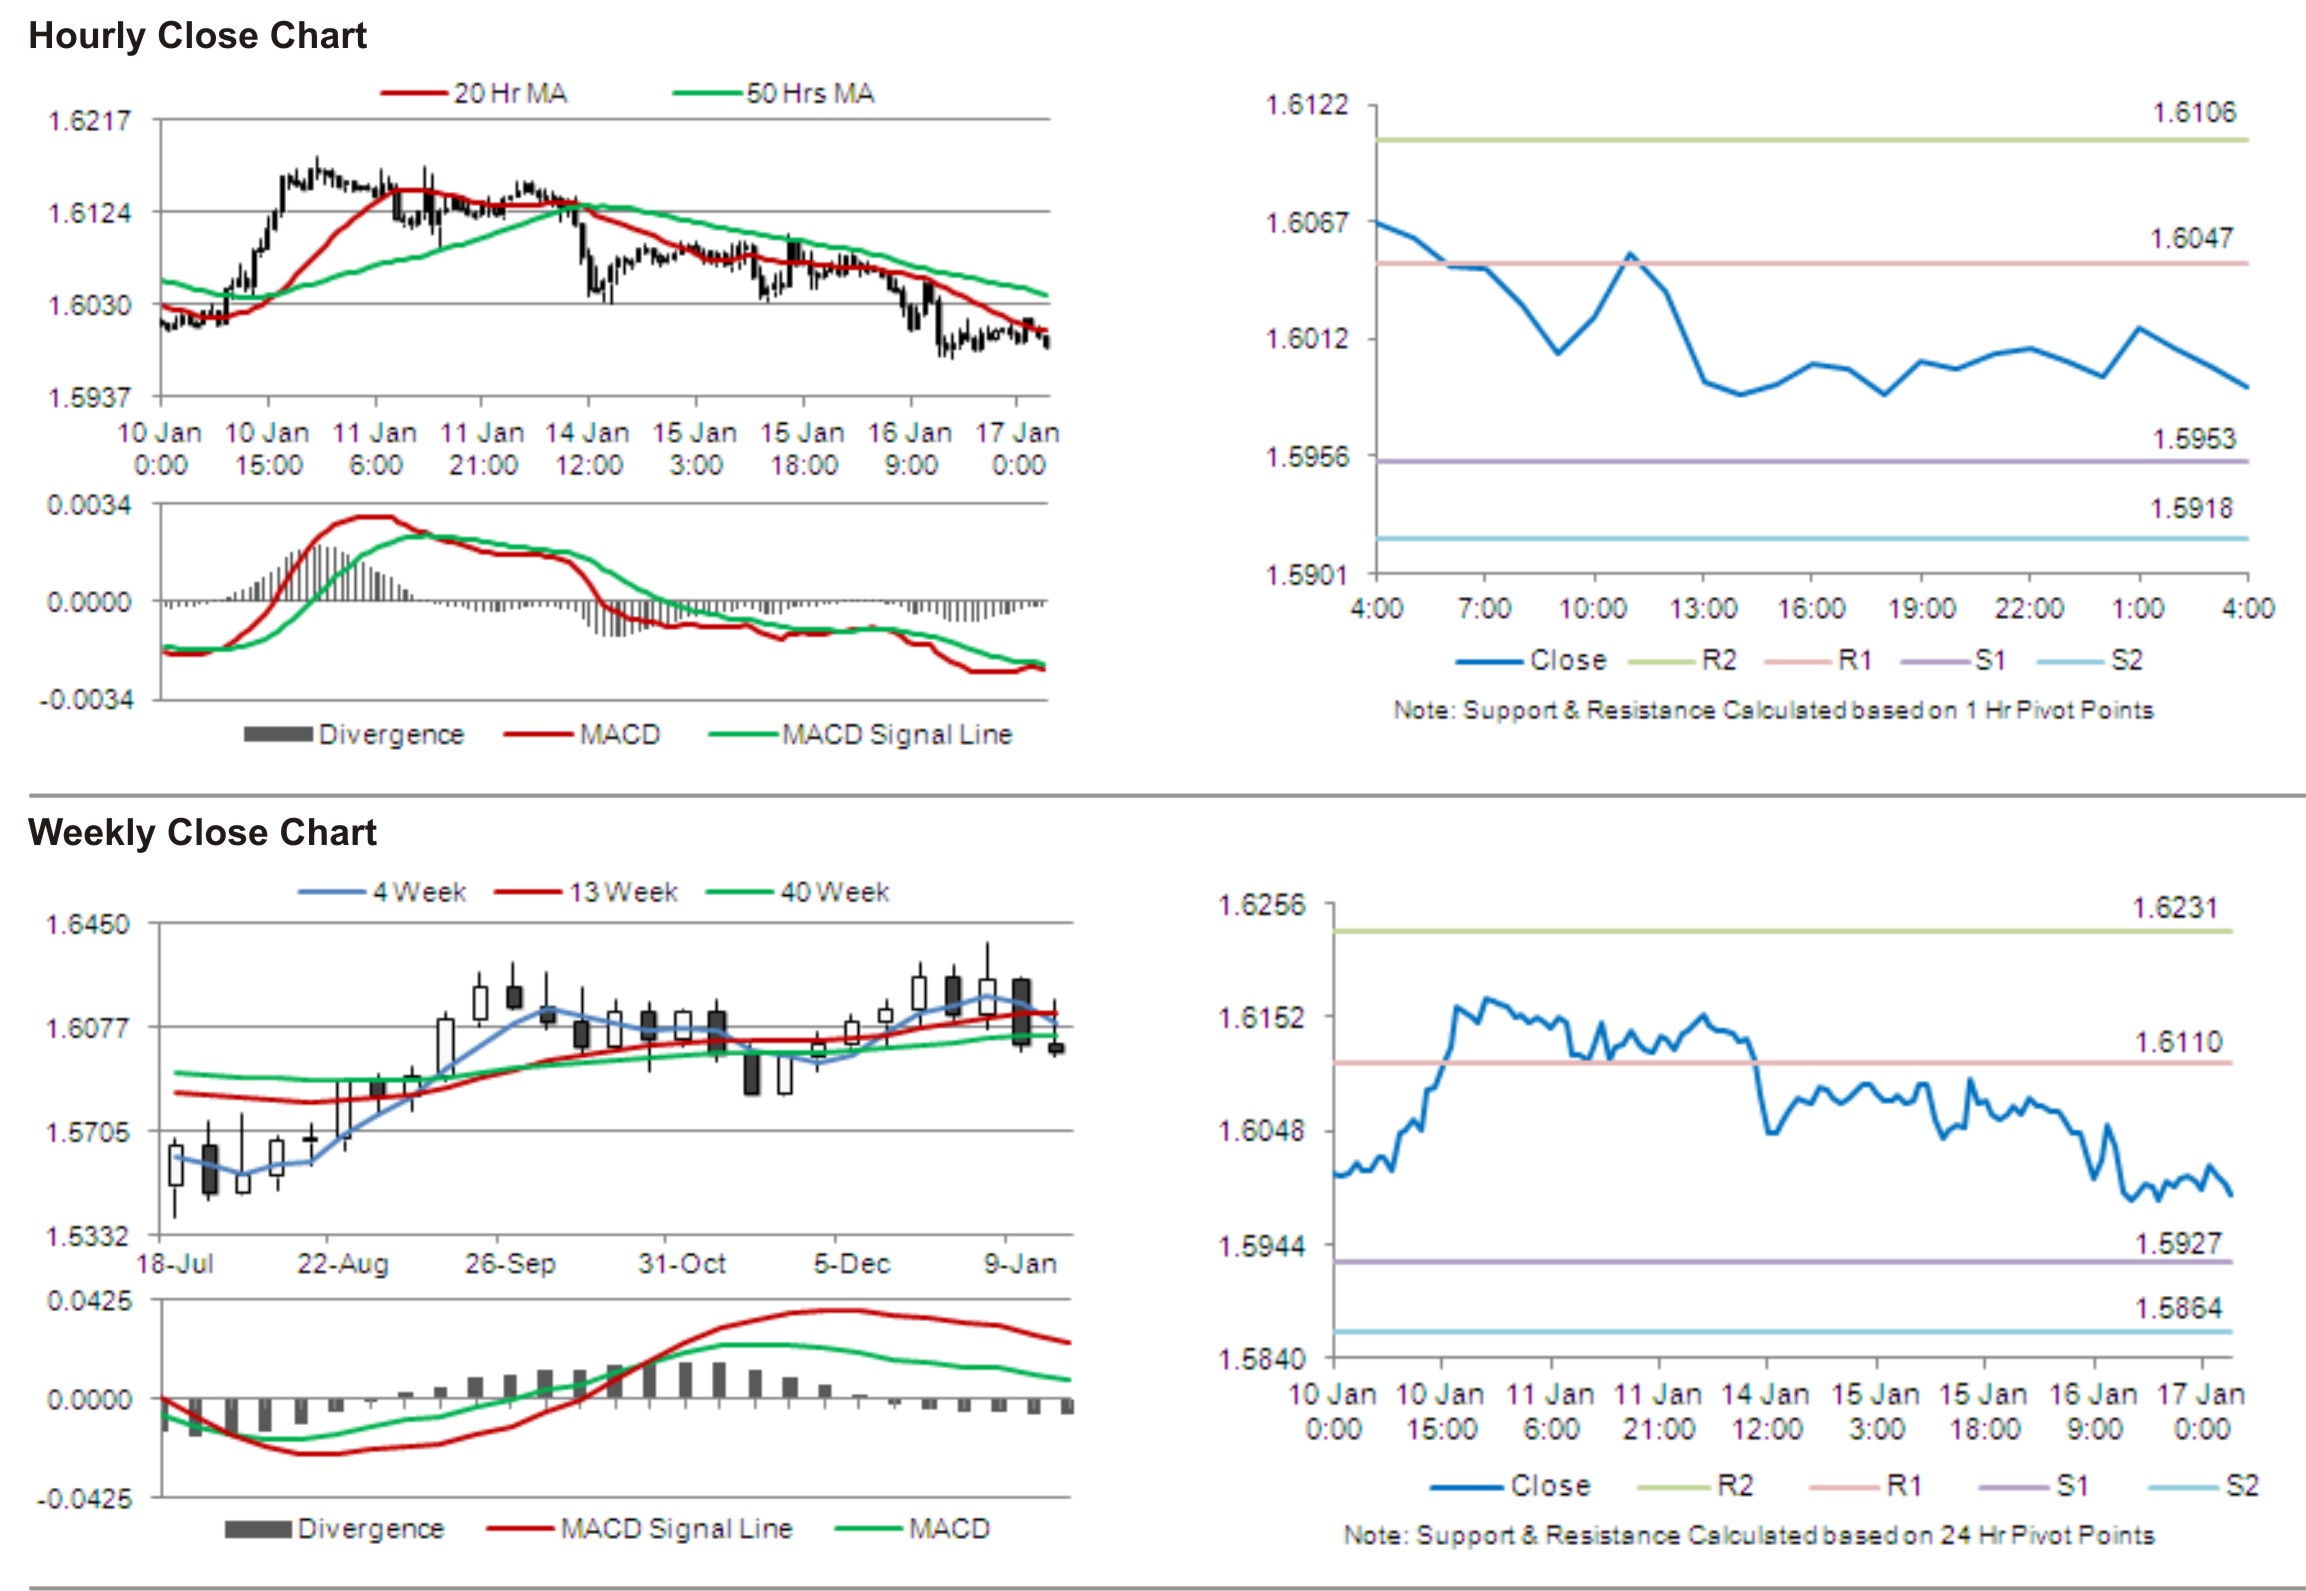
Task: Click the 1.6077 y-axis value
Action: [x=88, y=1028]
